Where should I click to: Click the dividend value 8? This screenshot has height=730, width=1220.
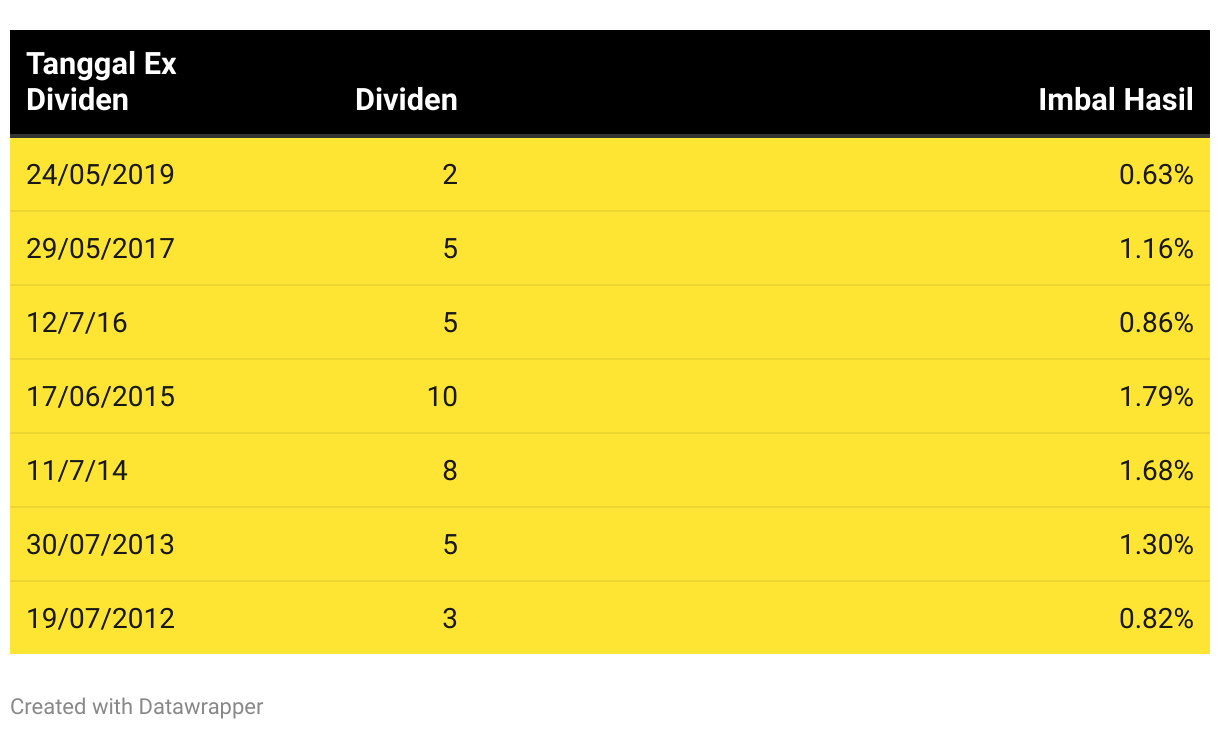coord(450,471)
